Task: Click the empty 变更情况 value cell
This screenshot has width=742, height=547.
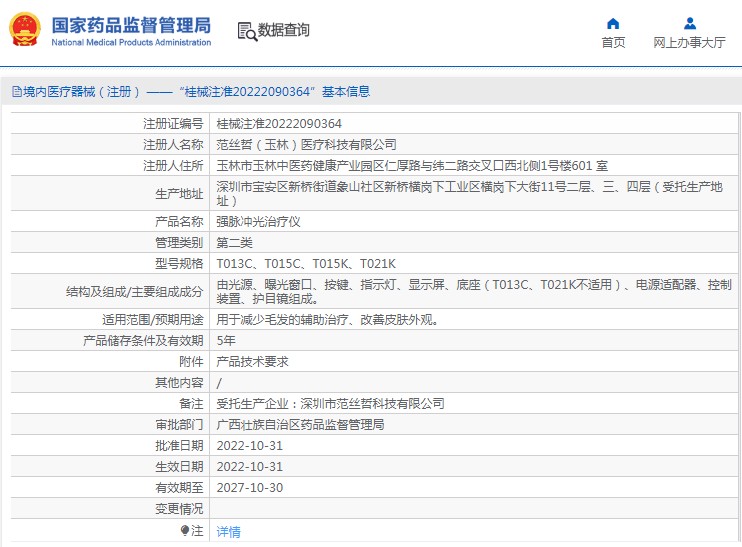Action: pyautogui.click(x=474, y=509)
